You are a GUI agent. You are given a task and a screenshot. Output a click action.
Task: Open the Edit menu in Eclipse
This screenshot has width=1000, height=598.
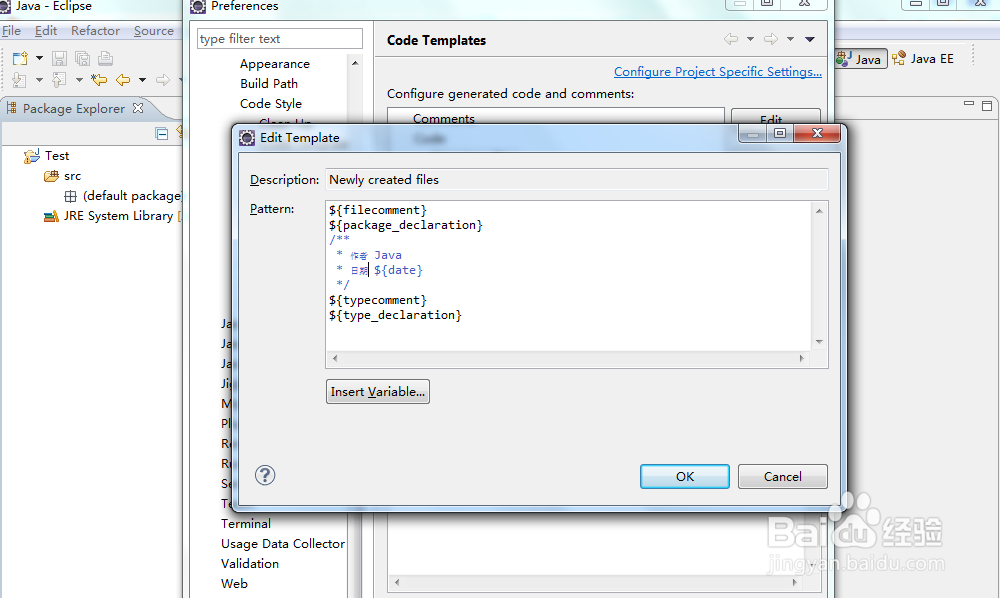(x=46, y=31)
